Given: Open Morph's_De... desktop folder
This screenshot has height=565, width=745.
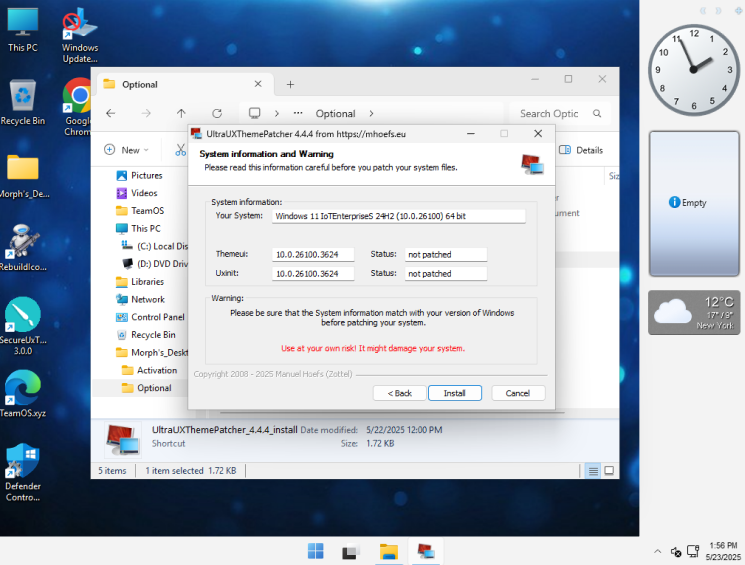Looking at the screenshot, I should [x=23, y=176].
